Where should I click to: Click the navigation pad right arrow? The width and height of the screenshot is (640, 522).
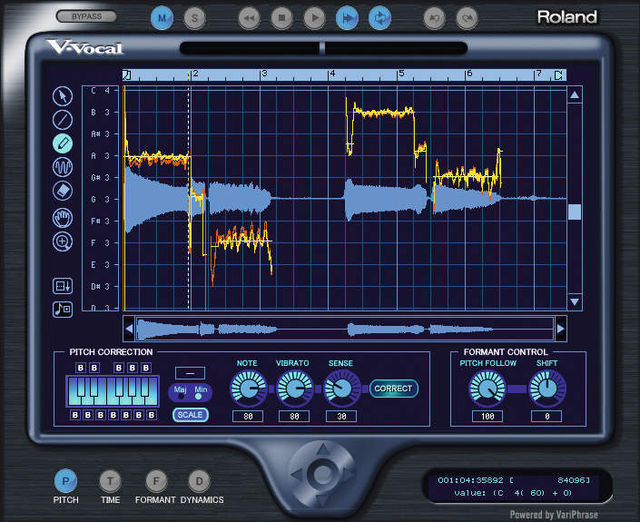click(x=349, y=474)
